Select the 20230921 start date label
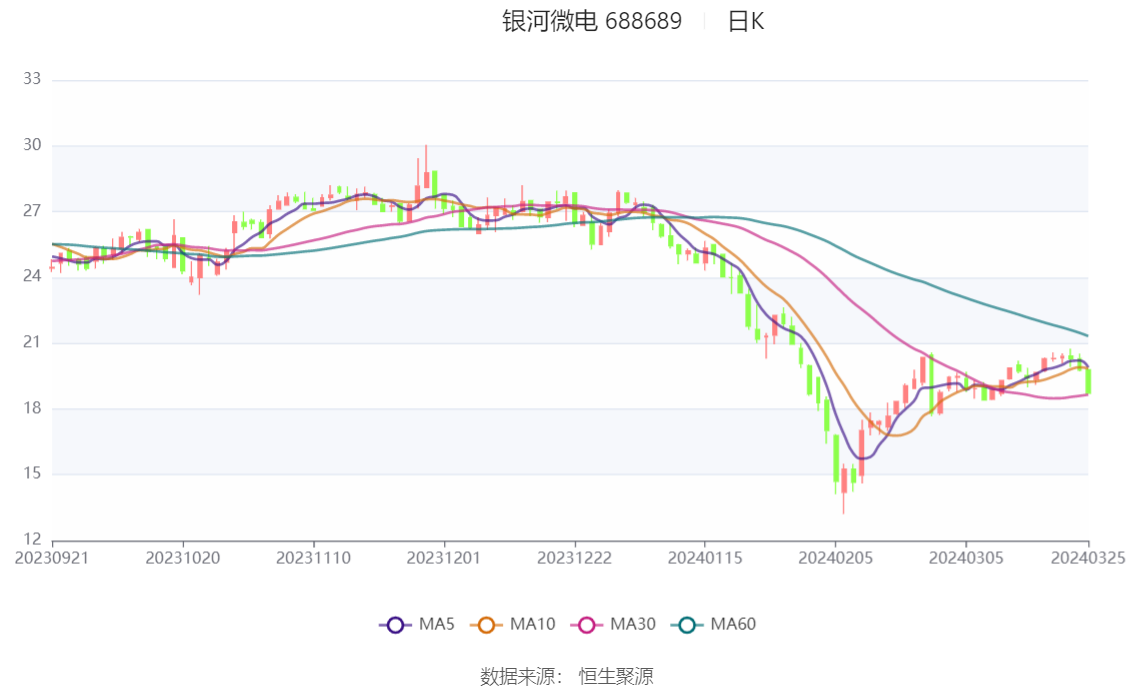 [x=52, y=558]
